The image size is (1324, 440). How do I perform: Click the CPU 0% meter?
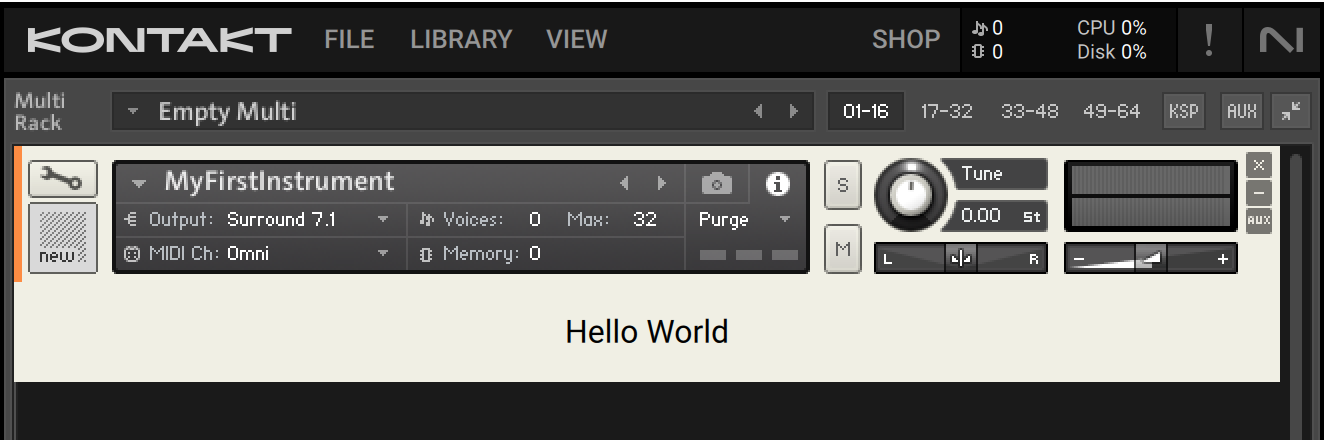point(1112,28)
